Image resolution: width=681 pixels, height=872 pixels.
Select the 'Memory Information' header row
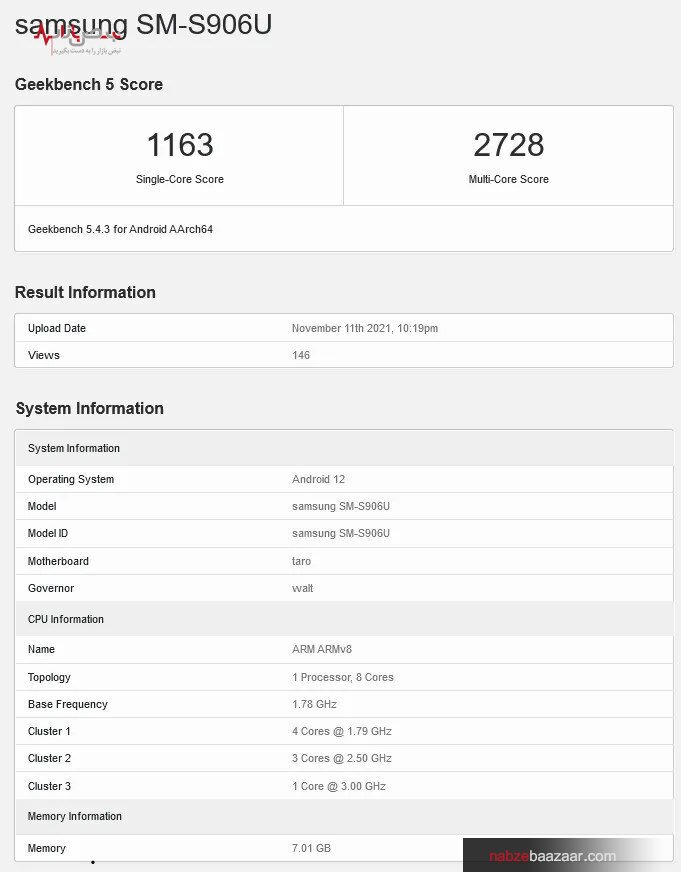pyautogui.click(x=344, y=816)
